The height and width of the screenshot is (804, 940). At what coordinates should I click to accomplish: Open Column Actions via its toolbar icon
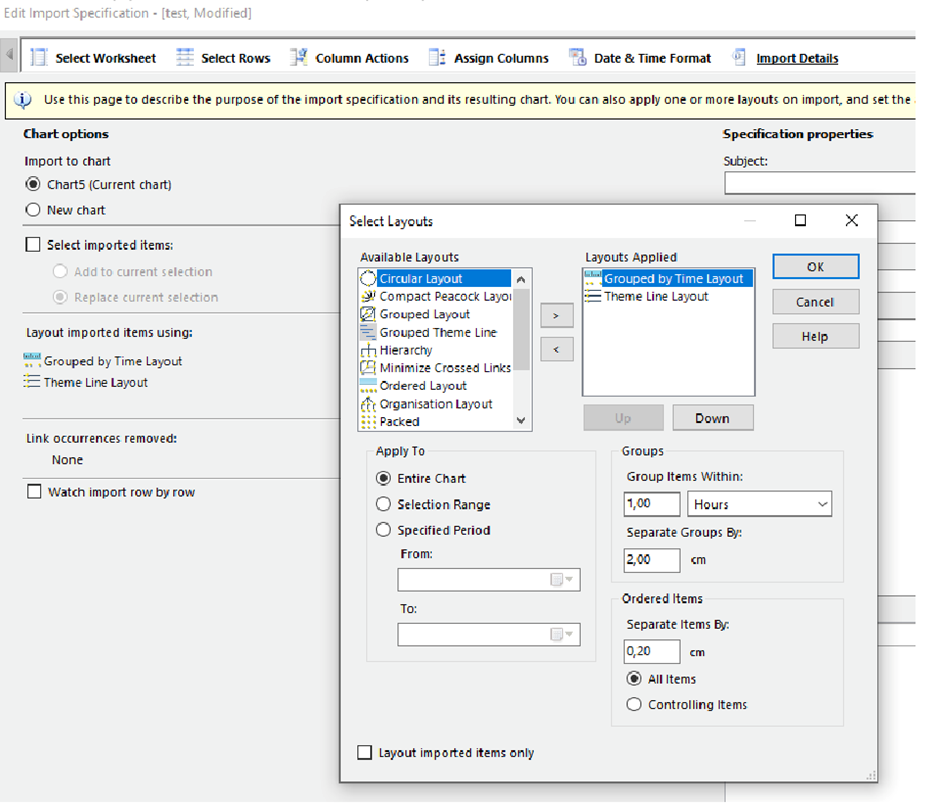(x=297, y=57)
